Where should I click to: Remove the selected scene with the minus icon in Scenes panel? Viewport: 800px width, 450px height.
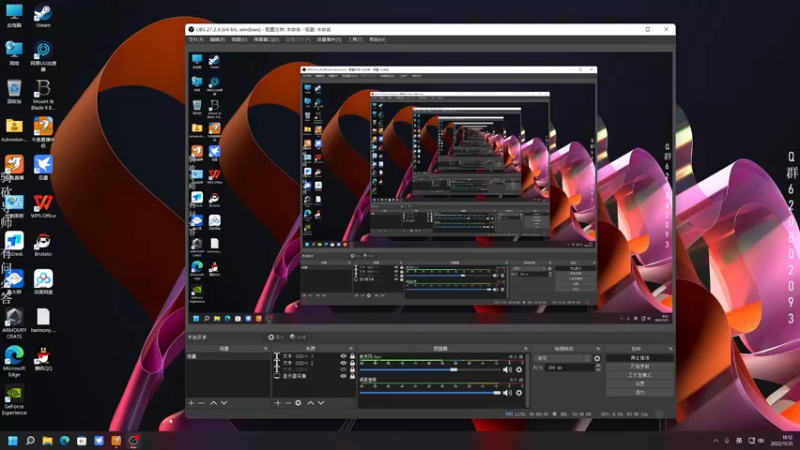(202, 403)
